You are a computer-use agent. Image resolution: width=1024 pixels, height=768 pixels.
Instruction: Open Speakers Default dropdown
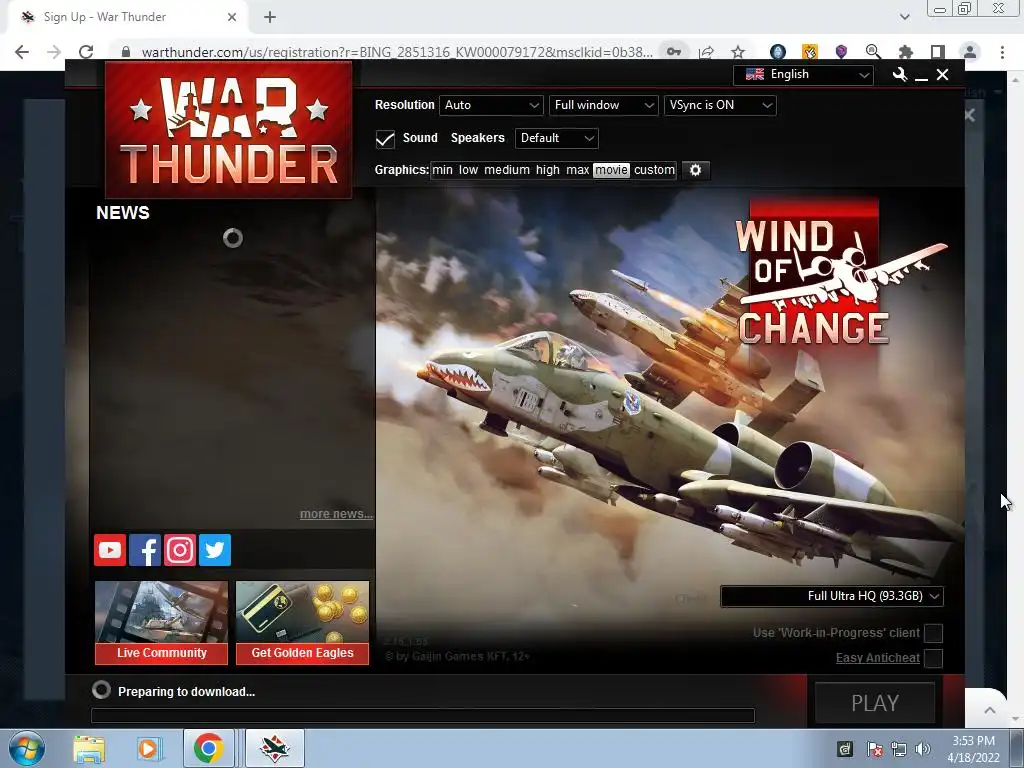pyautogui.click(x=556, y=138)
